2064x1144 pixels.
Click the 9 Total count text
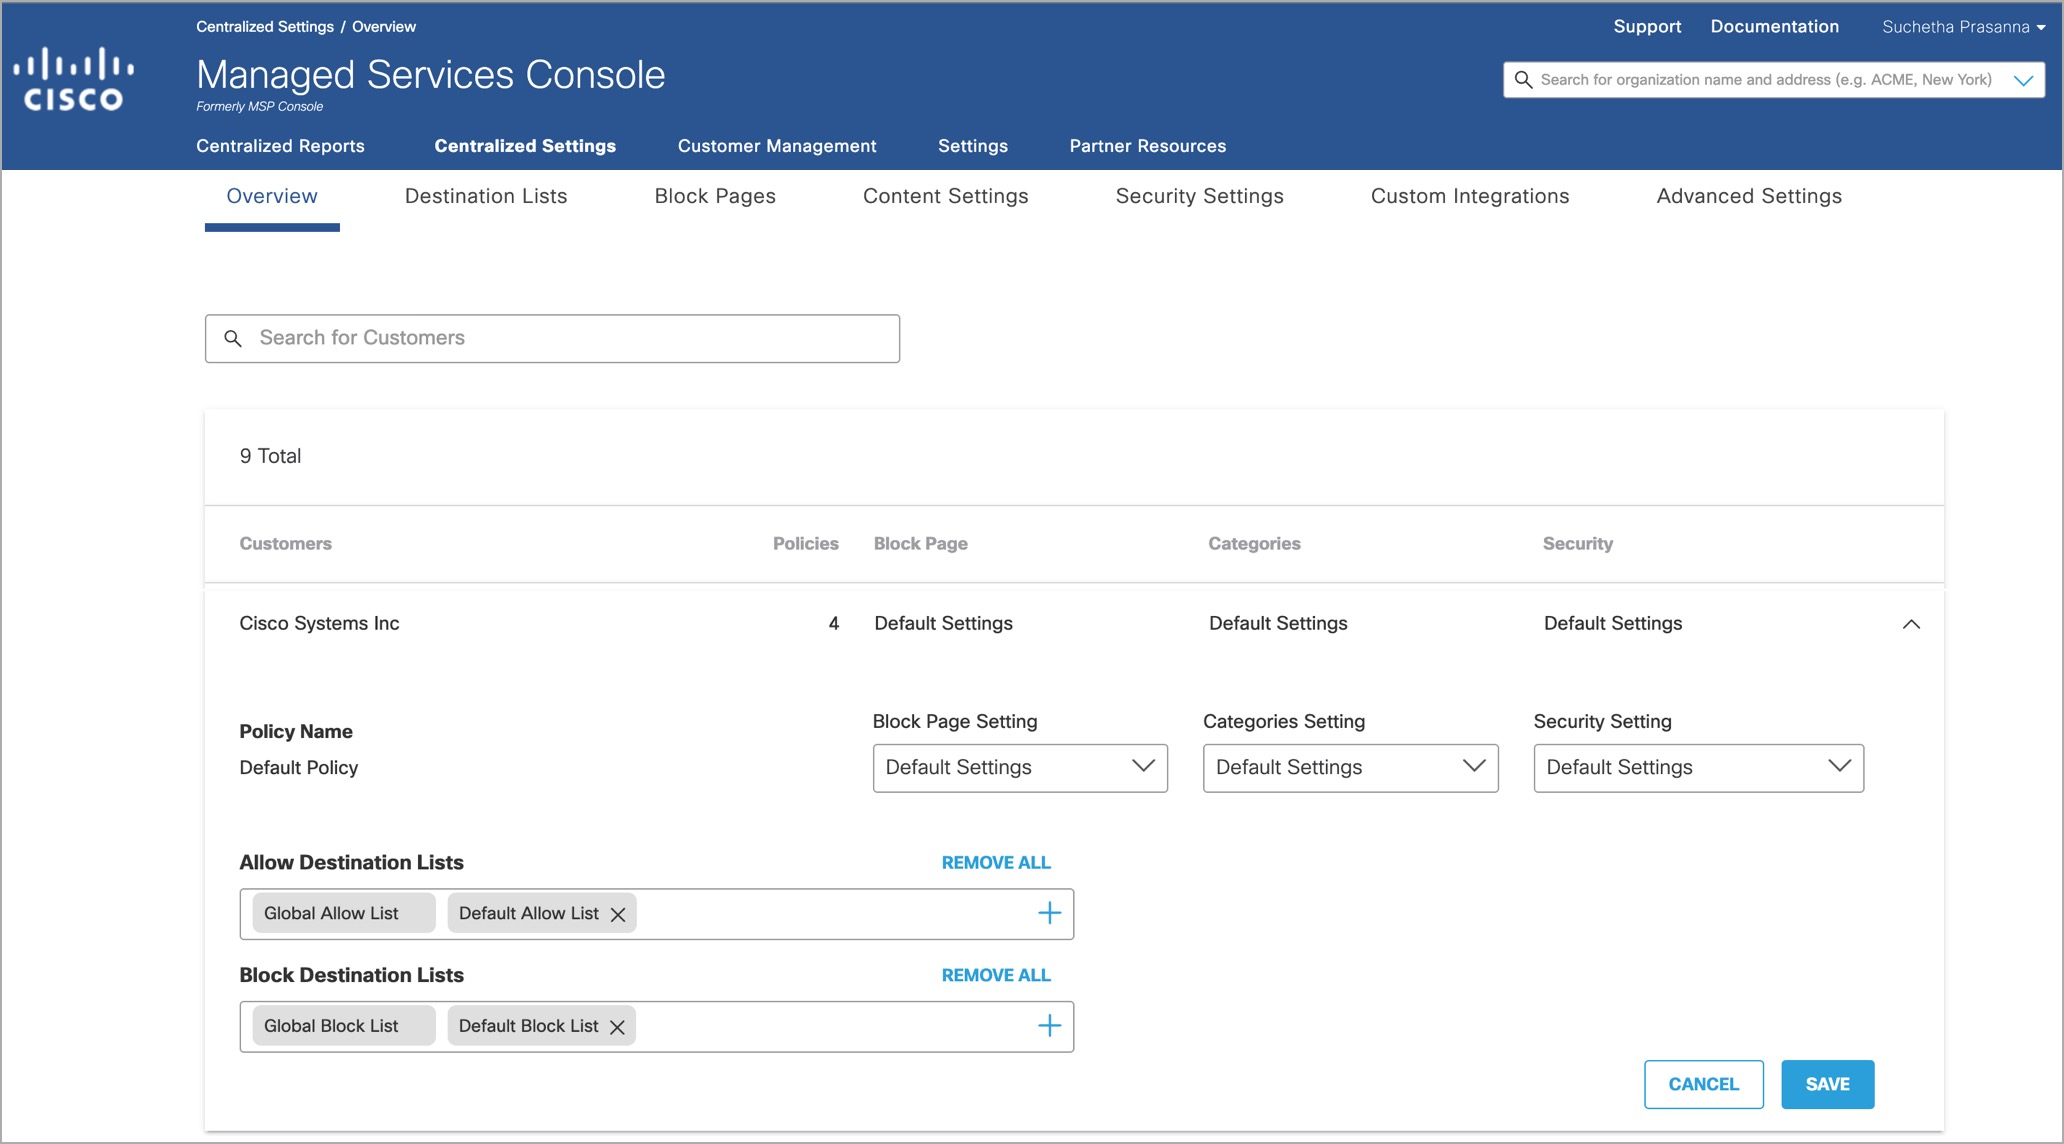(270, 457)
